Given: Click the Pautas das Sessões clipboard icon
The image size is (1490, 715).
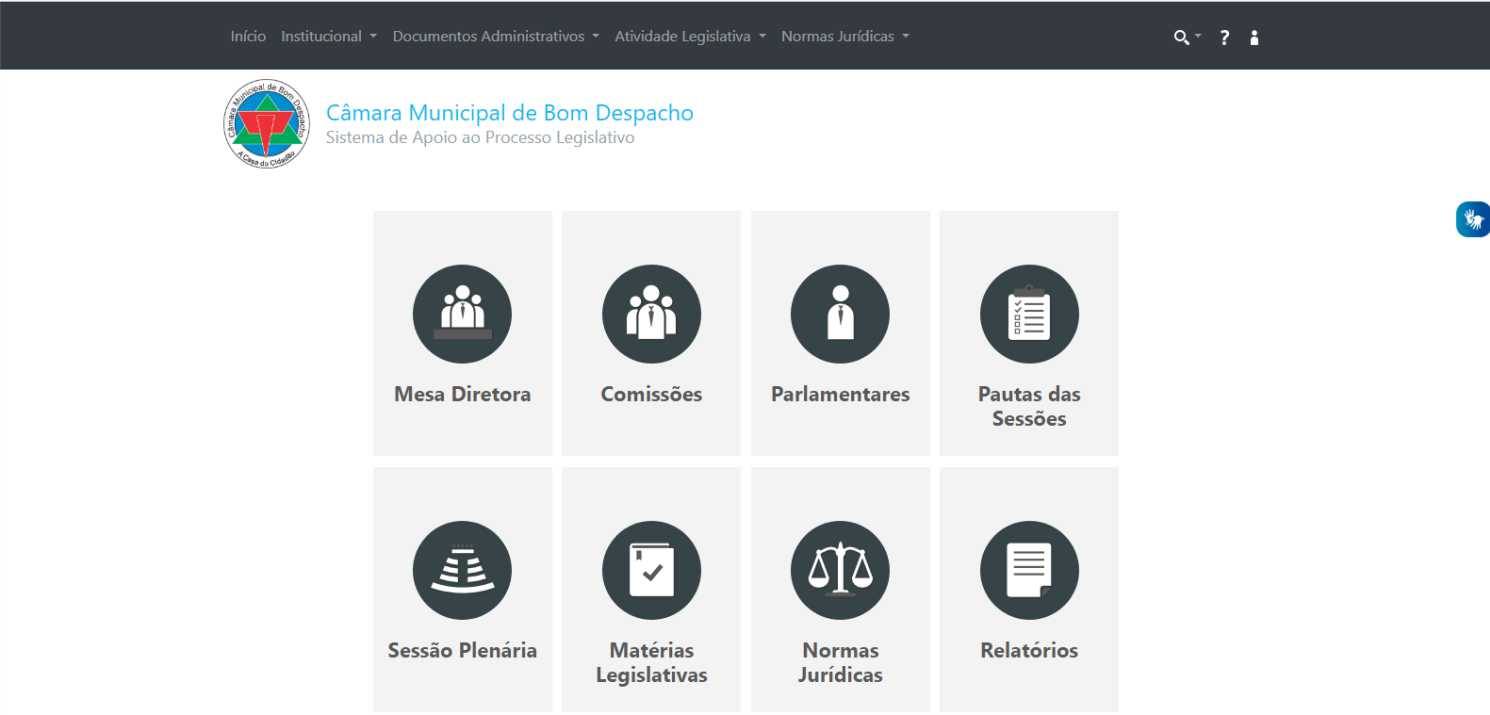Looking at the screenshot, I should click(x=1029, y=314).
